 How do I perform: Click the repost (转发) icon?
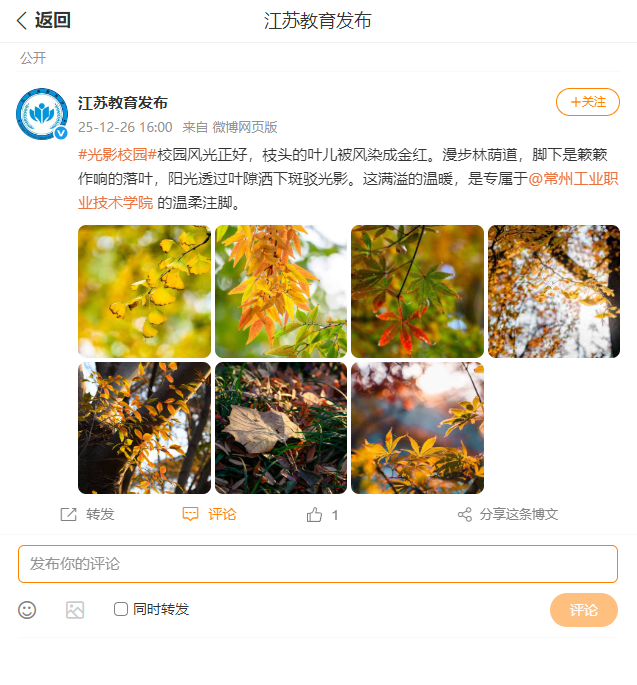pyautogui.click(x=68, y=515)
